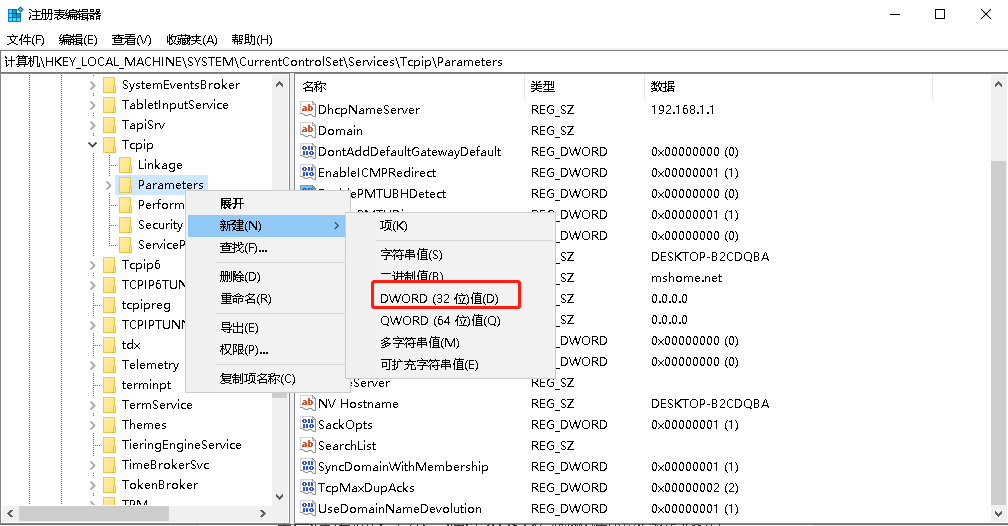Expand the Parameters key chevron
1008x526 pixels.
(108, 185)
